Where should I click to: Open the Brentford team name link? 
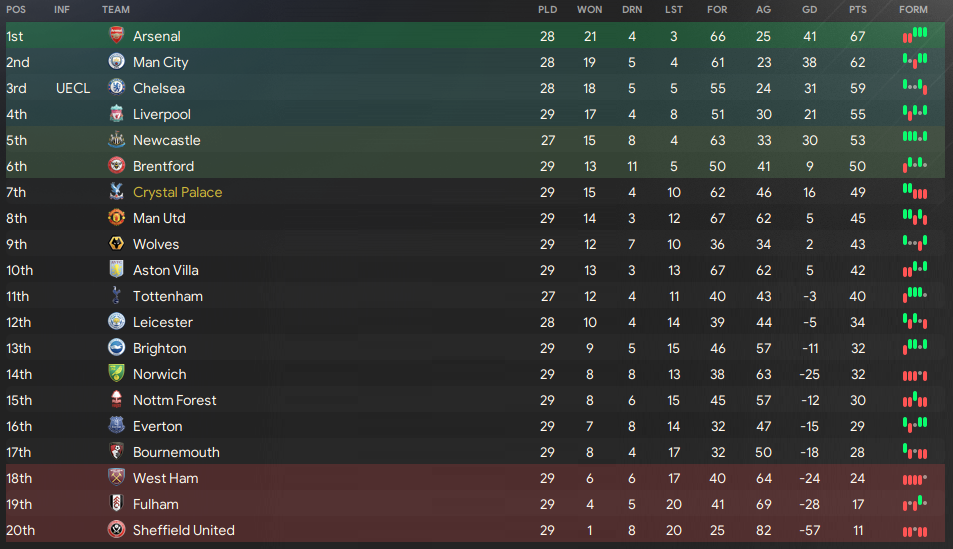163,166
